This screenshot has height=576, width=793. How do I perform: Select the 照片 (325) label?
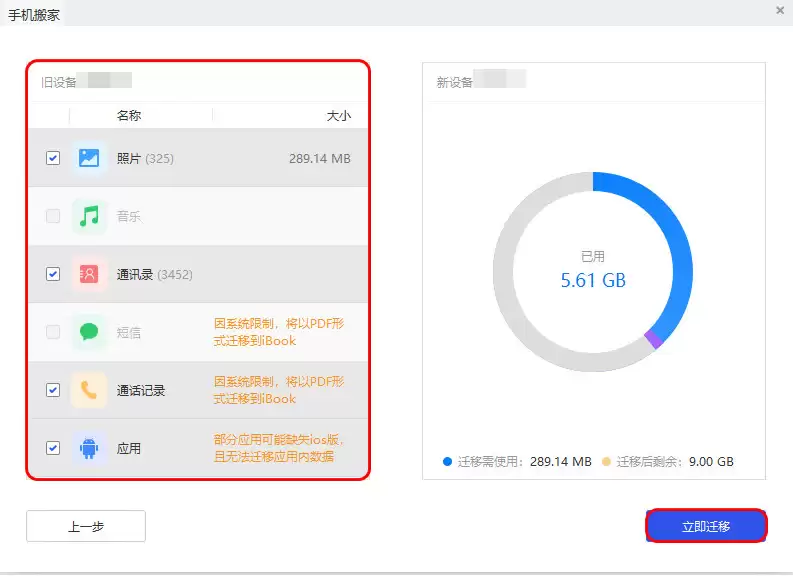[x=145, y=159]
